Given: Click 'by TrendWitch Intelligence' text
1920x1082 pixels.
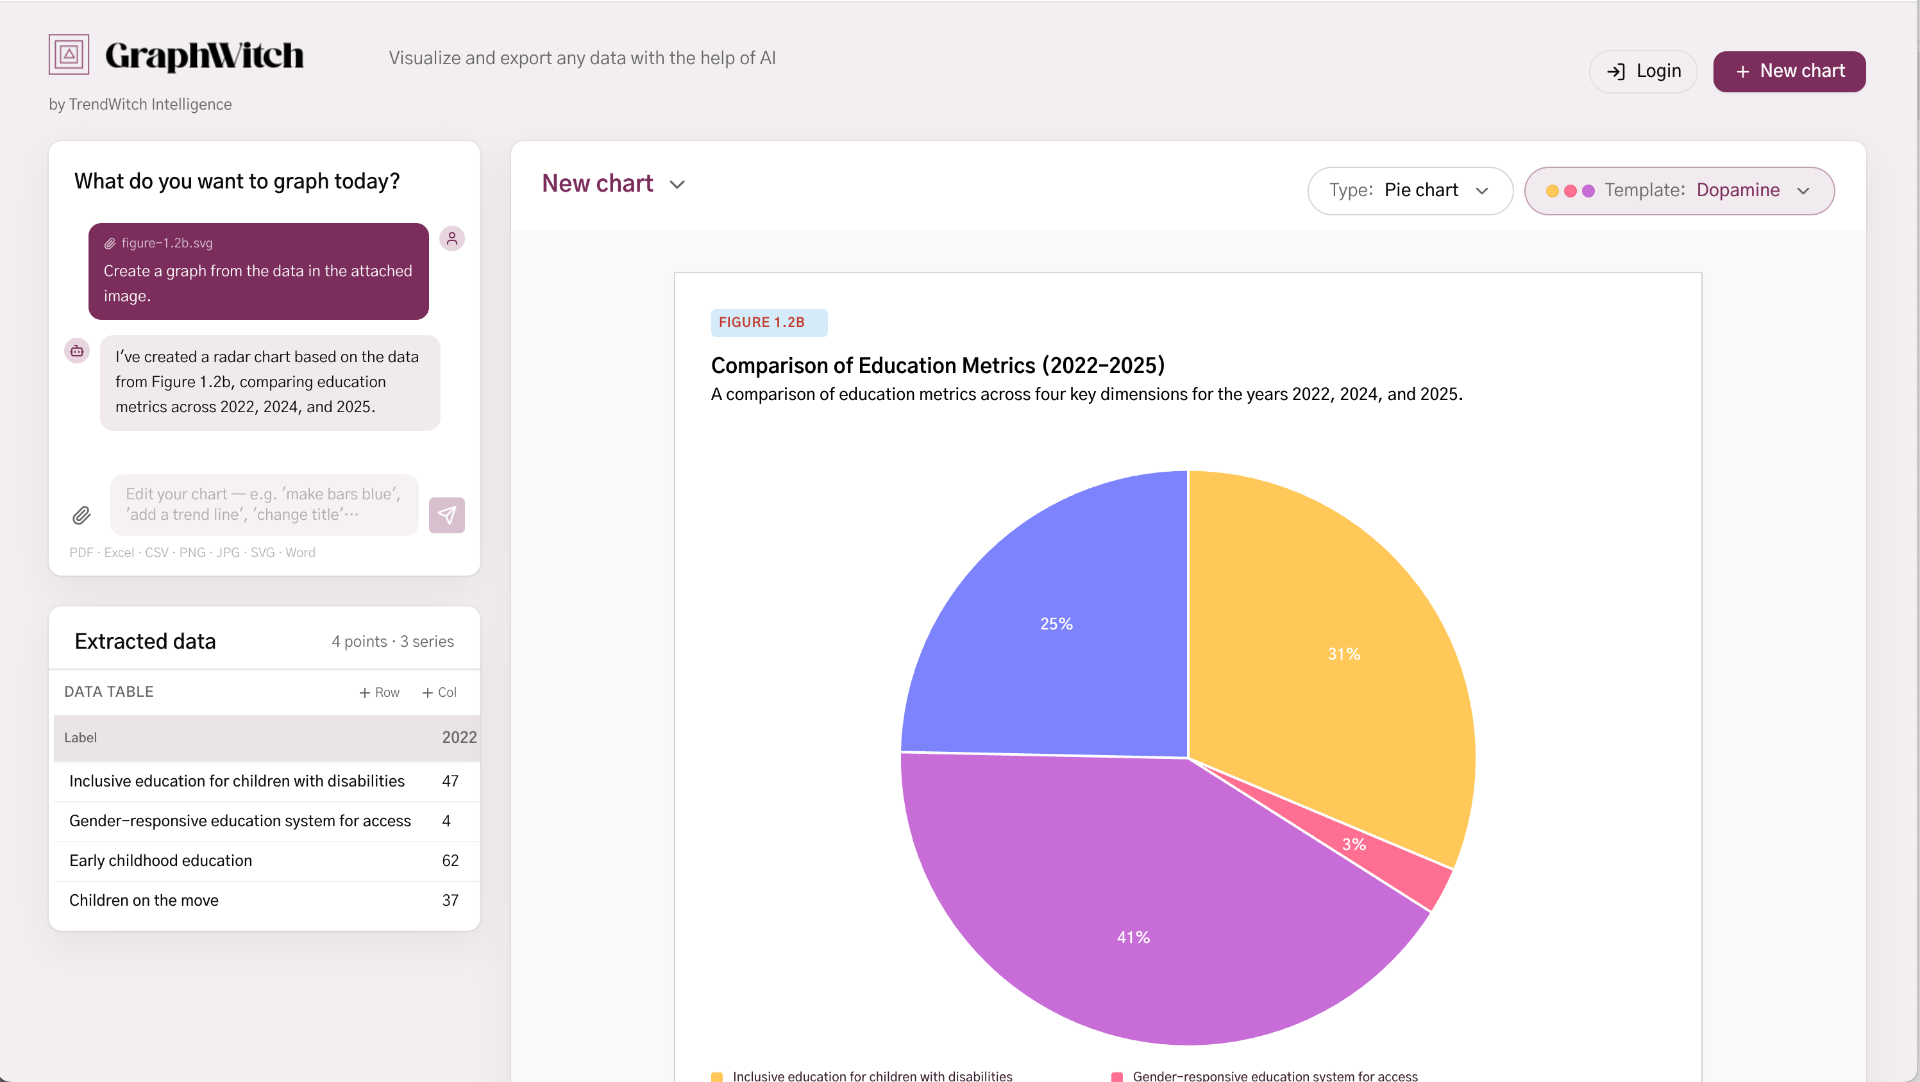Looking at the screenshot, I should pyautogui.click(x=140, y=104).
